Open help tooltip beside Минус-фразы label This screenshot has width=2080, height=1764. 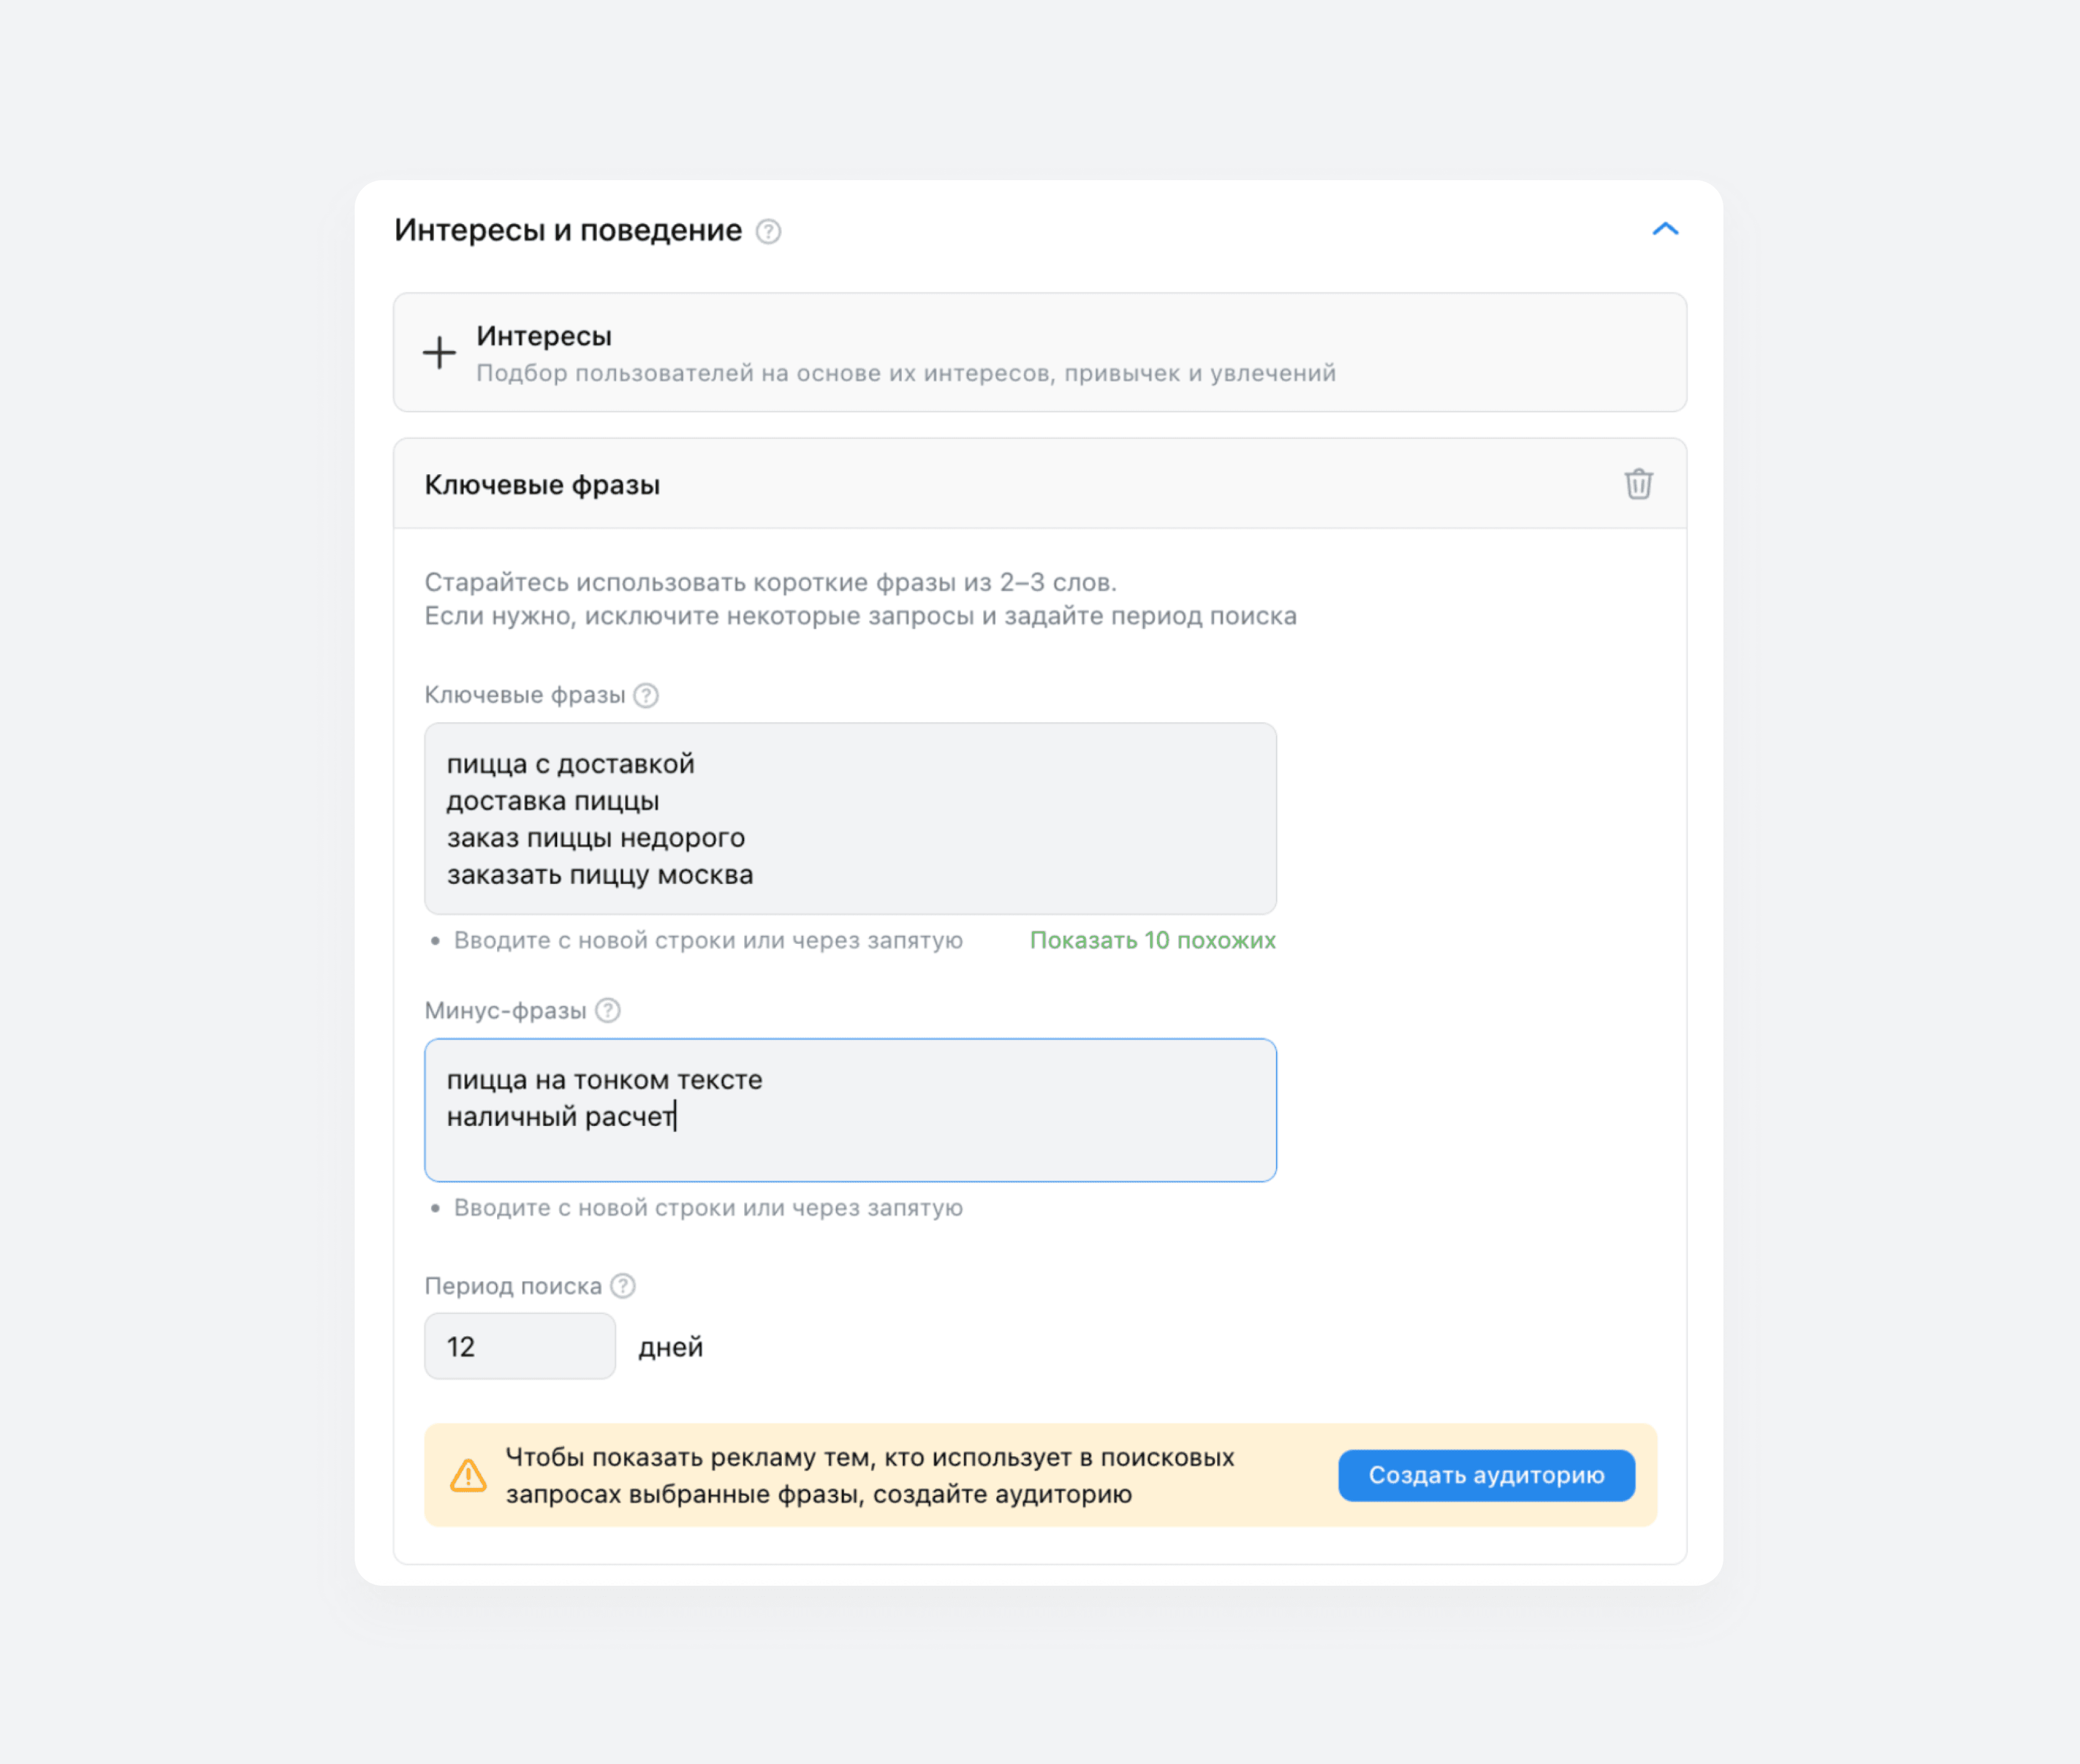(x=608, y=1010)
